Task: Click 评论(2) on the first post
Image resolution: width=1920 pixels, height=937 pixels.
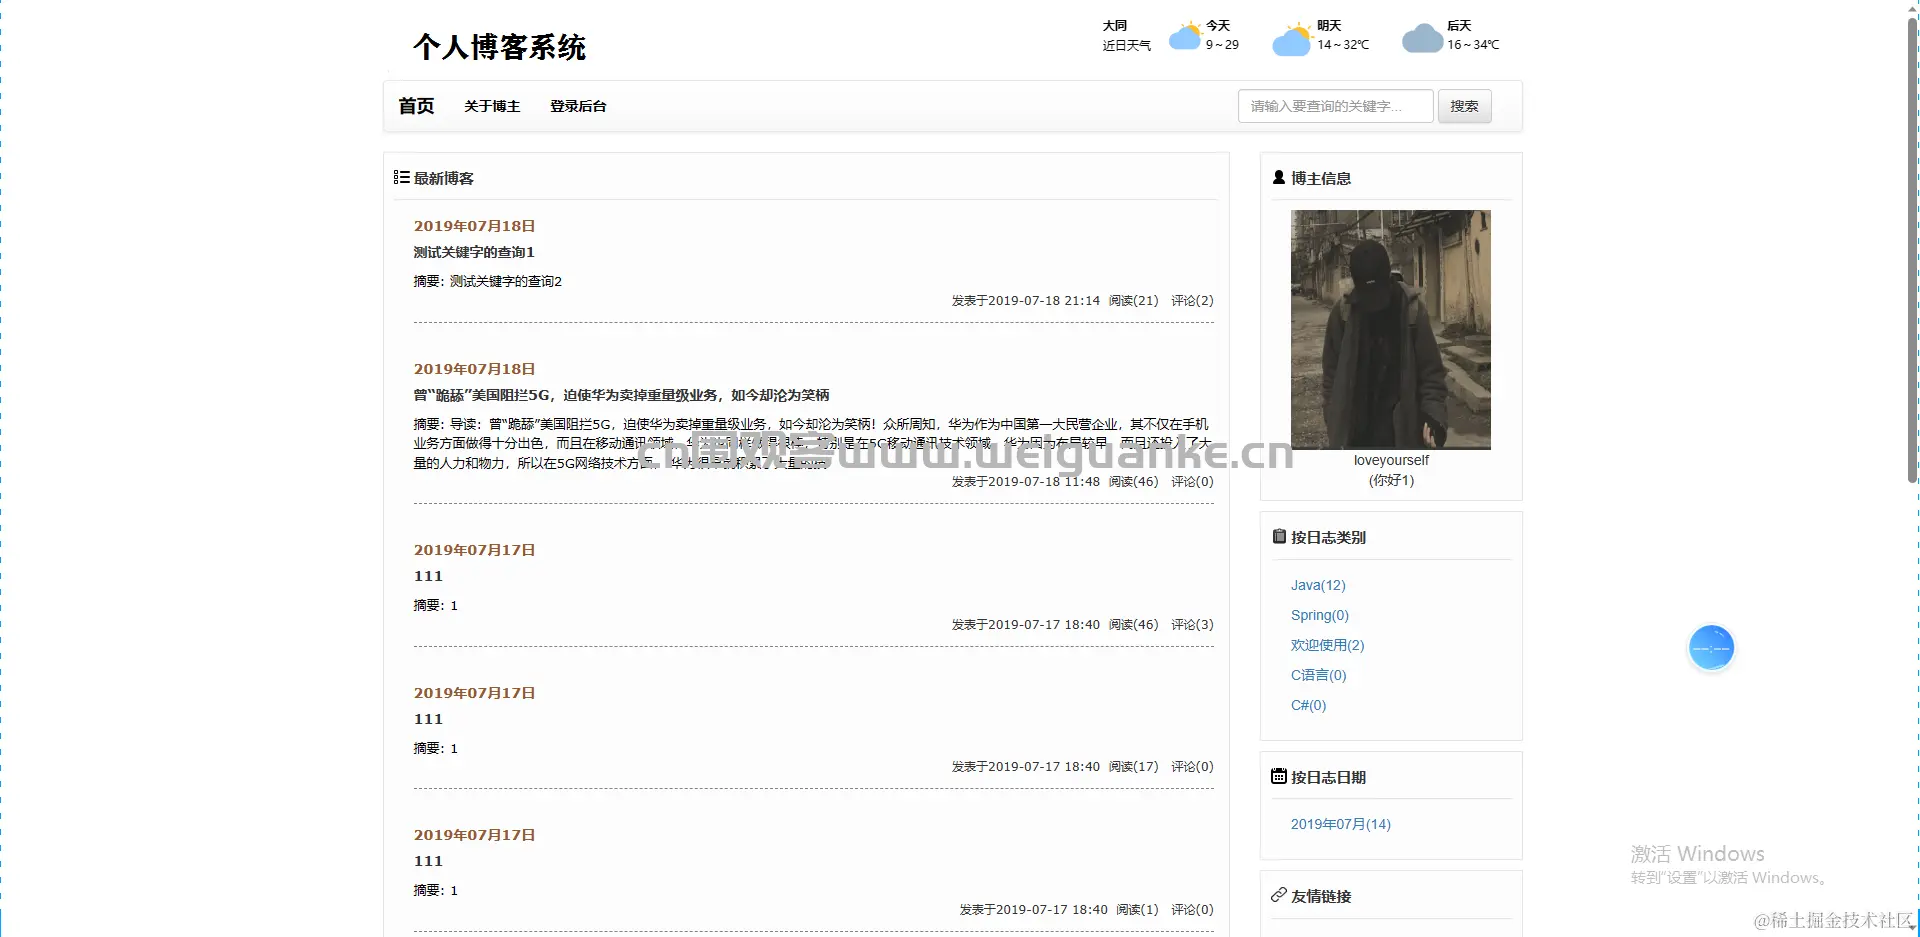Action: [x=1192, y=300]
